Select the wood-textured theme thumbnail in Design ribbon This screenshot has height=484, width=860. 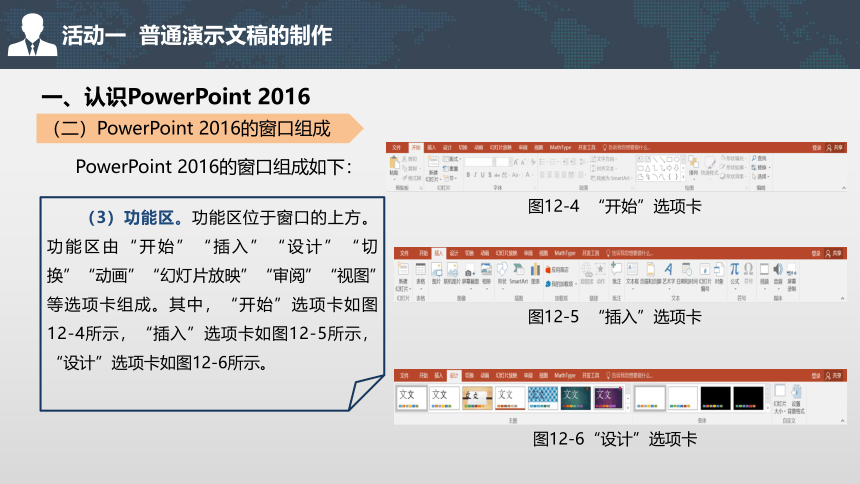(x=477, y=398)
